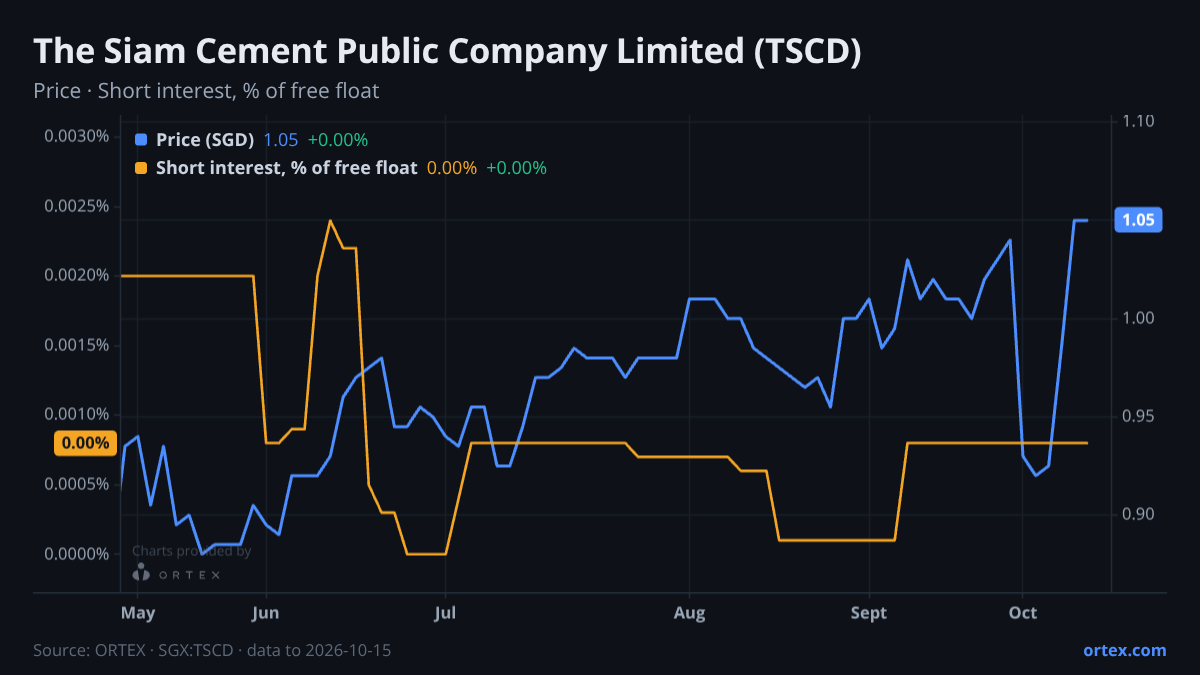
Task: Click the Aug x-axis label
Action: pyautogui.click(x=689, y=612)
